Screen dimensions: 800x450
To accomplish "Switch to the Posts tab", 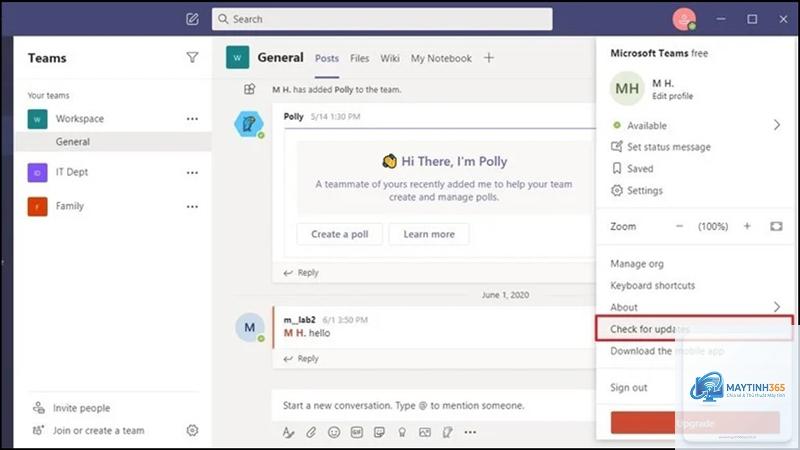I will pyautogui.click(x=327, y=59).
